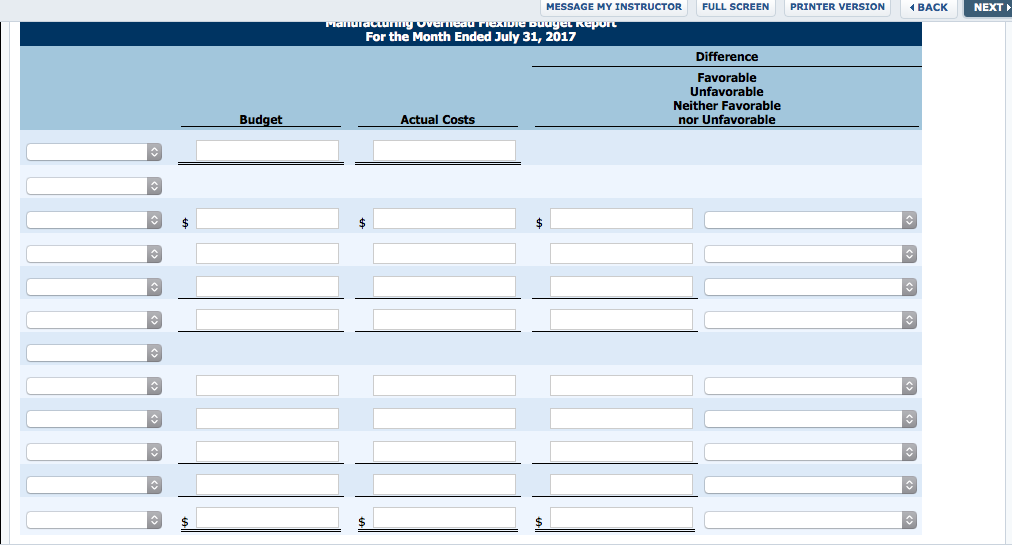The width and height of the screenshot is (1012, 545).
Task: Open the Favorable/Unfavorable dropdown in the fifth form row
Action: (x=811, y=287)
